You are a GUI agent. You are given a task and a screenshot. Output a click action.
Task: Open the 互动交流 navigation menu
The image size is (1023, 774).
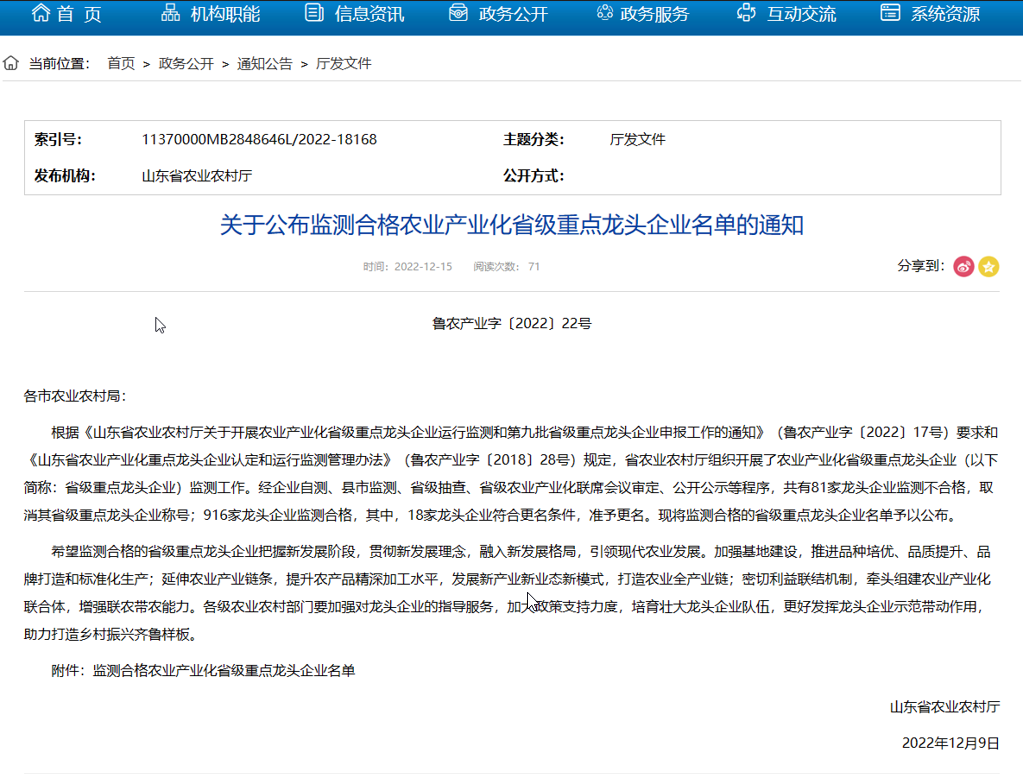tap(801, 14)
